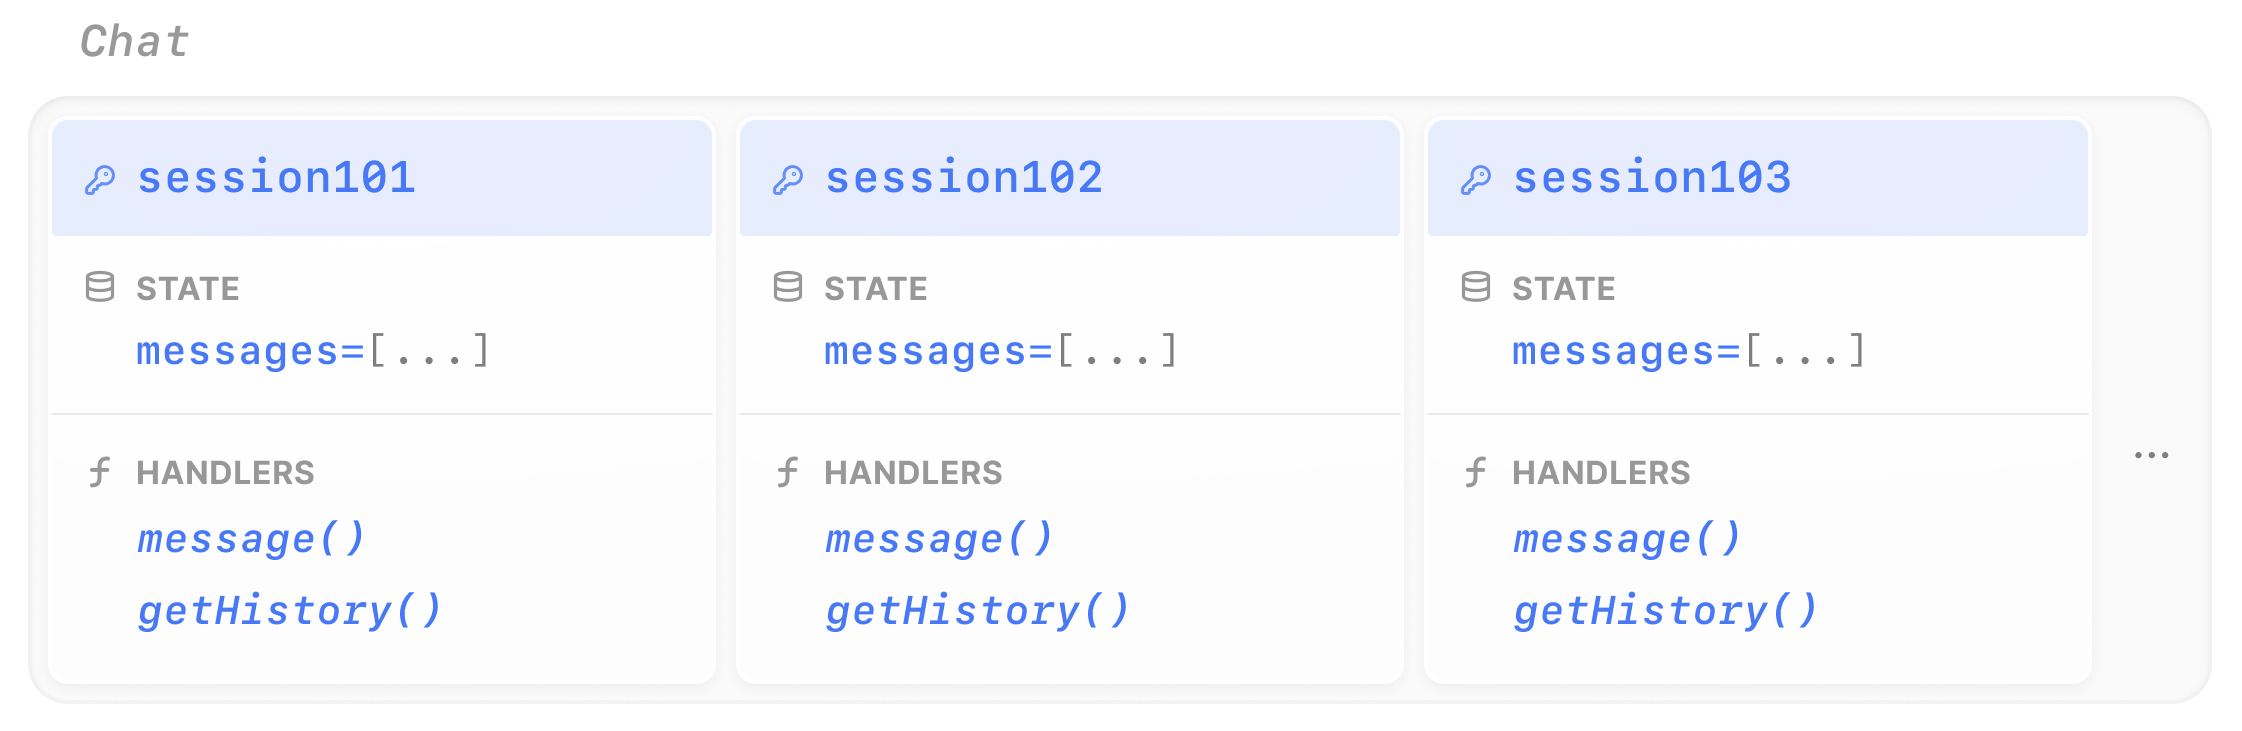Click the function icon next to session101 HANDLERS
The image size is (2242, 731).
(99, 472)
